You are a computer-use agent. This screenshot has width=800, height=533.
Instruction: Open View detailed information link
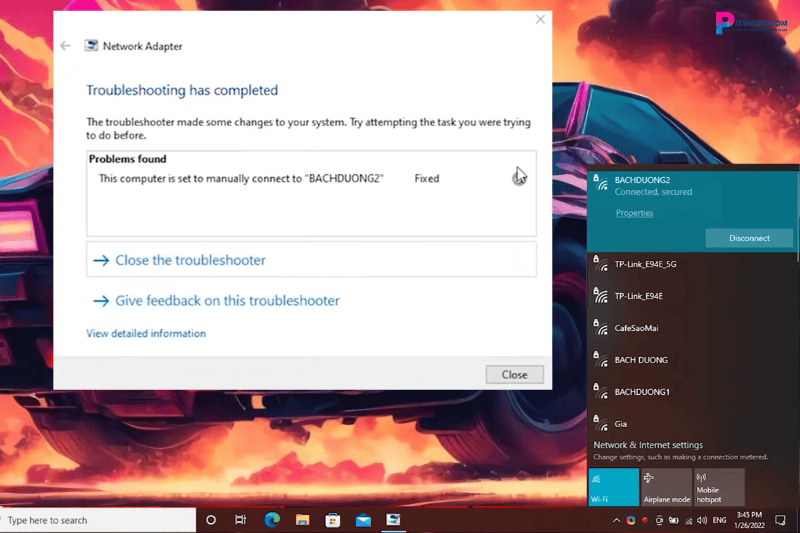pos(146,333)
